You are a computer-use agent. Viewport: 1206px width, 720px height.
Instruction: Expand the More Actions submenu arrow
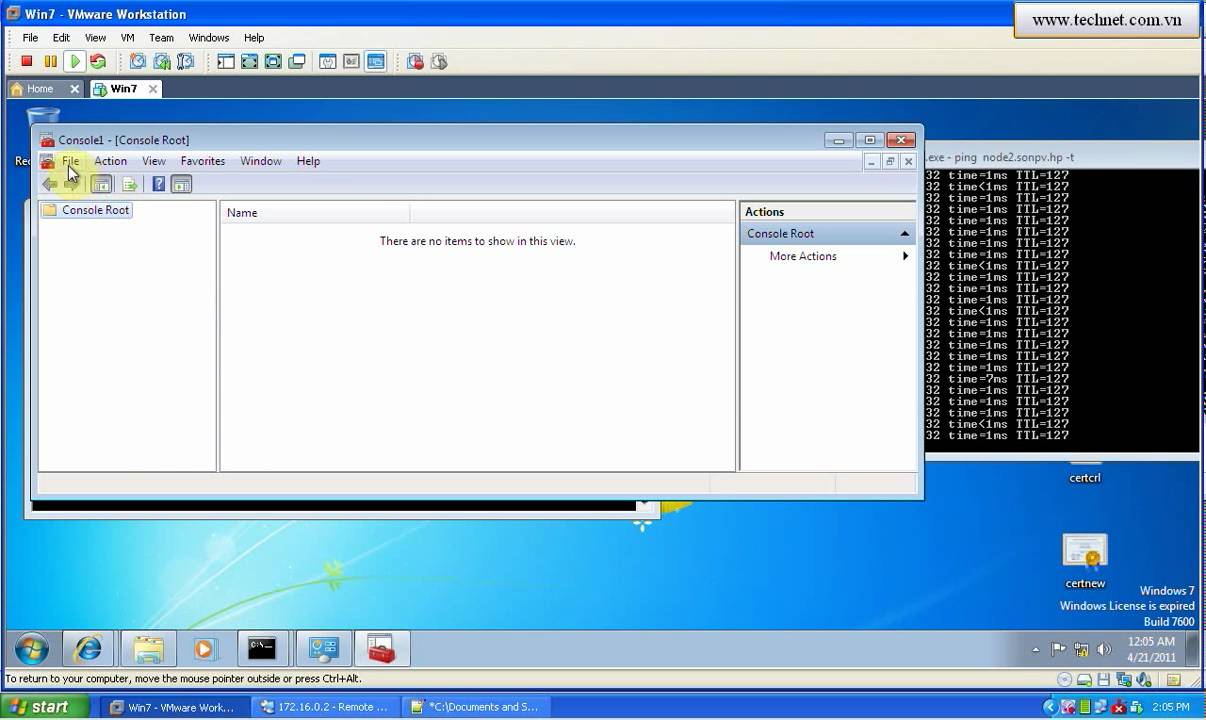coord(905,256)
